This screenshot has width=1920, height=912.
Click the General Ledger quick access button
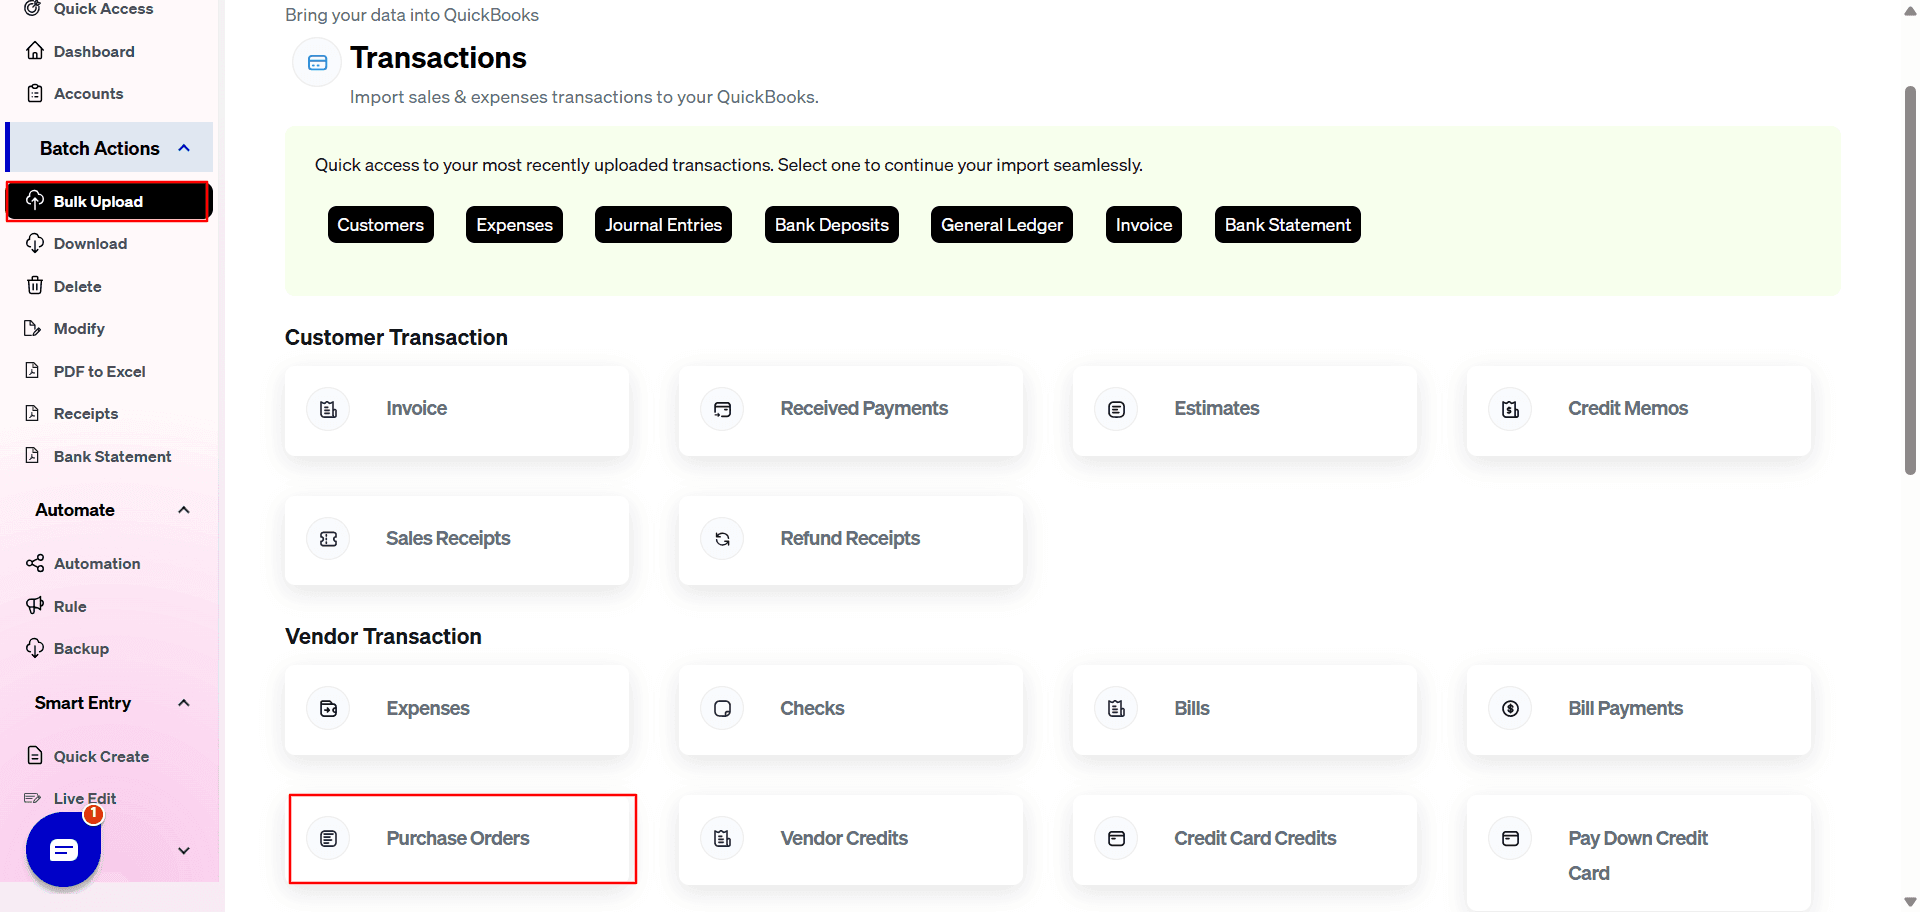pos(1001,225)
